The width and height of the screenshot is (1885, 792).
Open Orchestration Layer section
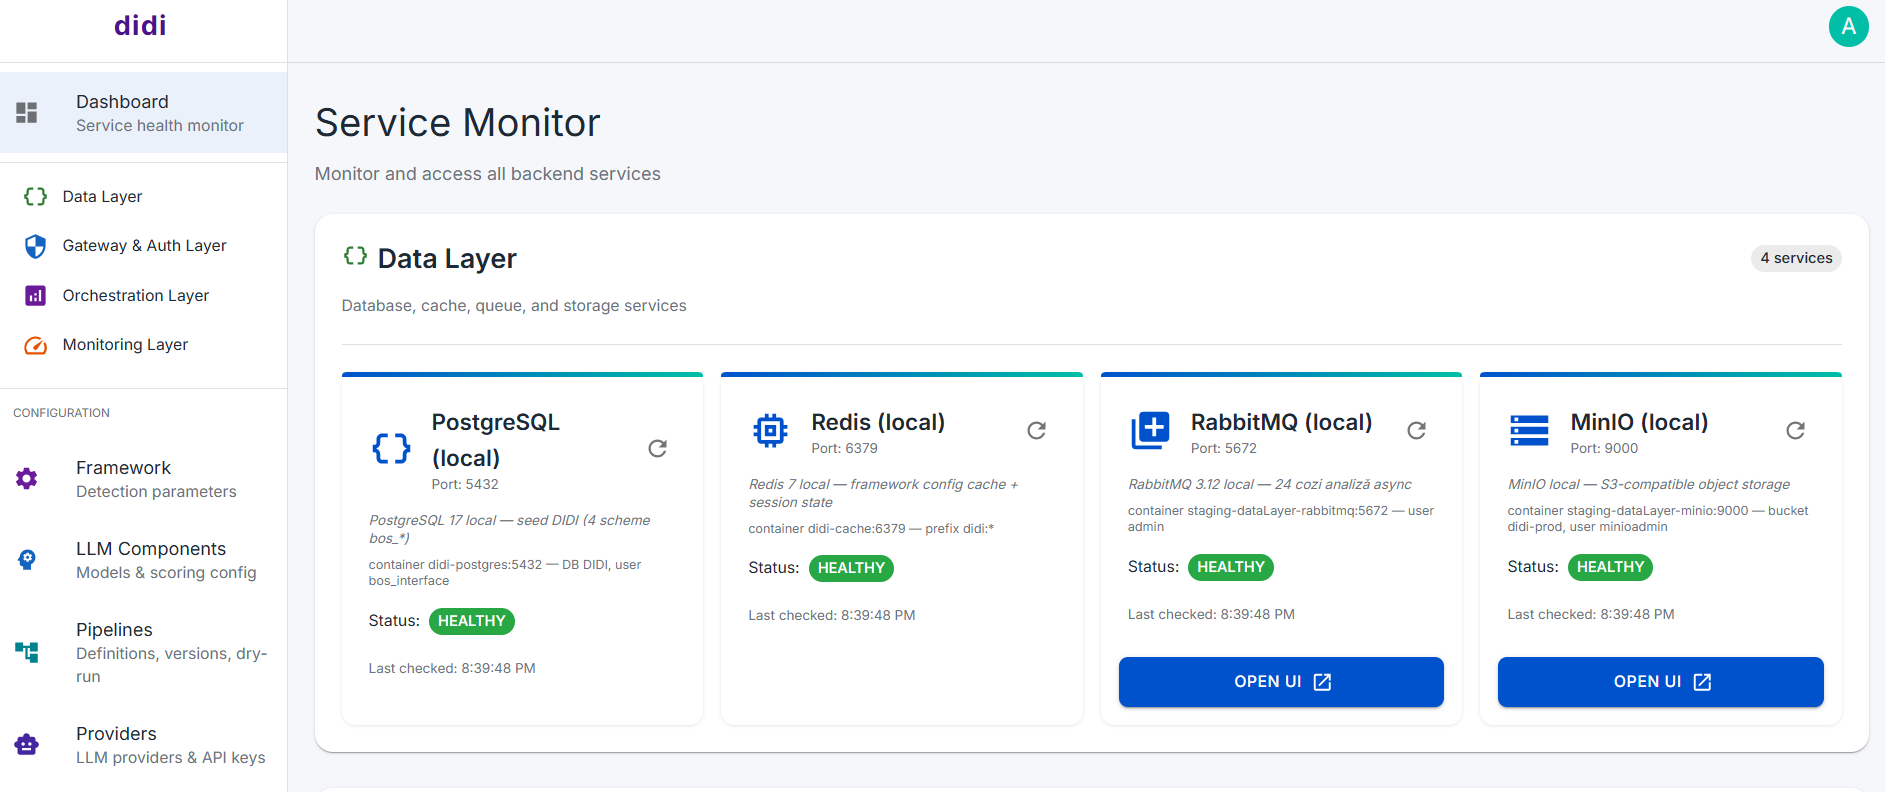coord(143,295)
